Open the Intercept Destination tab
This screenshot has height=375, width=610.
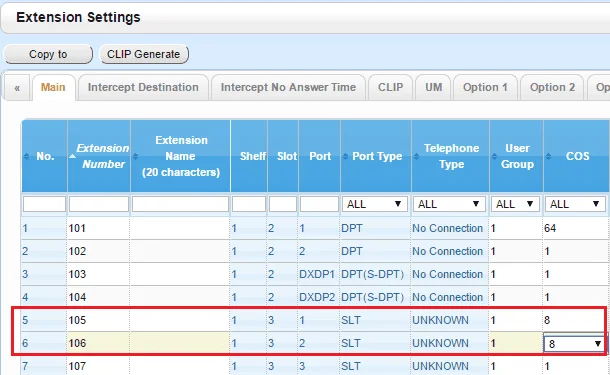[x=143, y=87]
